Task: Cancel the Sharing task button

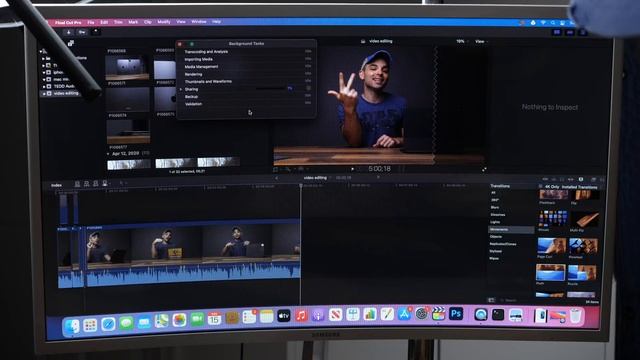Action: [x=309, y=88]
